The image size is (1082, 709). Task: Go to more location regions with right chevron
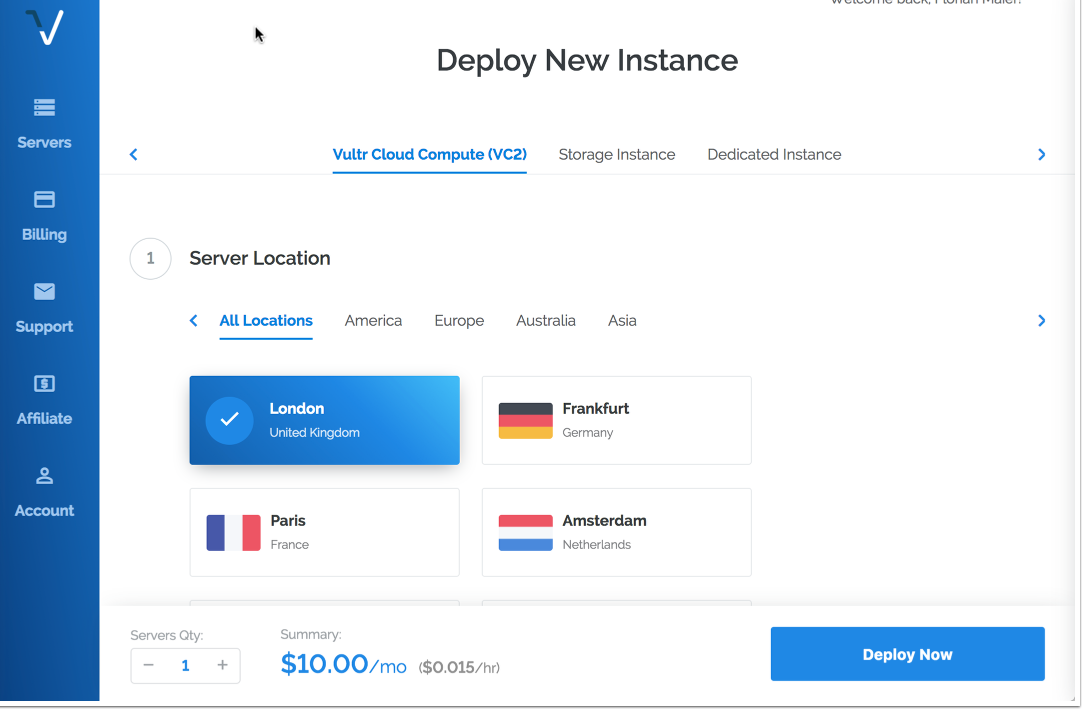pos(1042,320)
